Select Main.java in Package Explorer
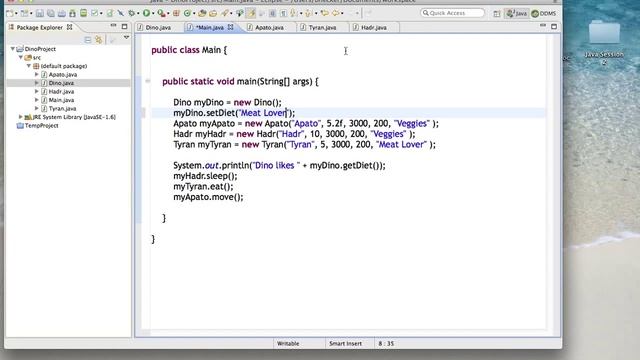 point(61,100)
